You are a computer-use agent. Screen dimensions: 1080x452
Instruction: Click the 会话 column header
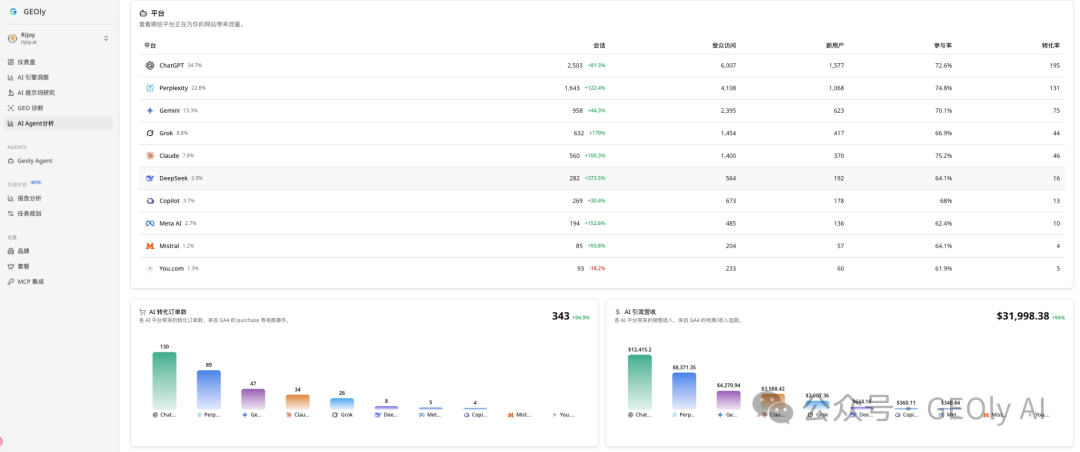(599, 45)
